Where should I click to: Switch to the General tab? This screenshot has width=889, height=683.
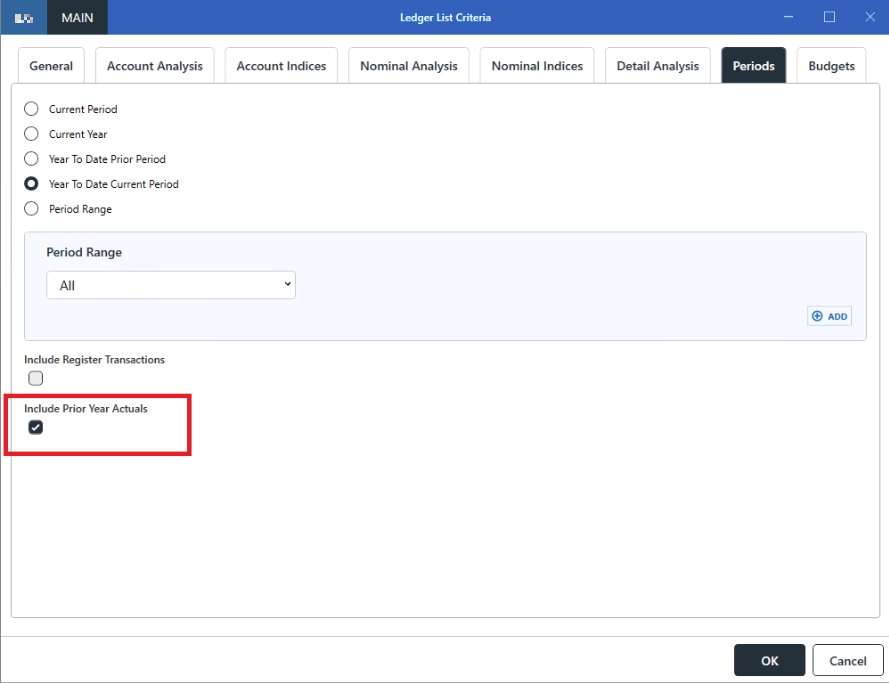coord(51,66)
